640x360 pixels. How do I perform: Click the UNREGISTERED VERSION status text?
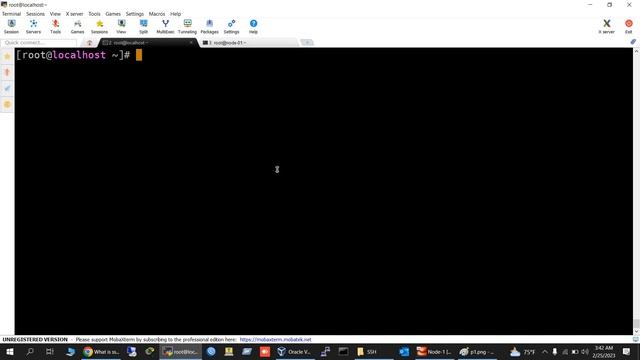(x=35, y=340)
